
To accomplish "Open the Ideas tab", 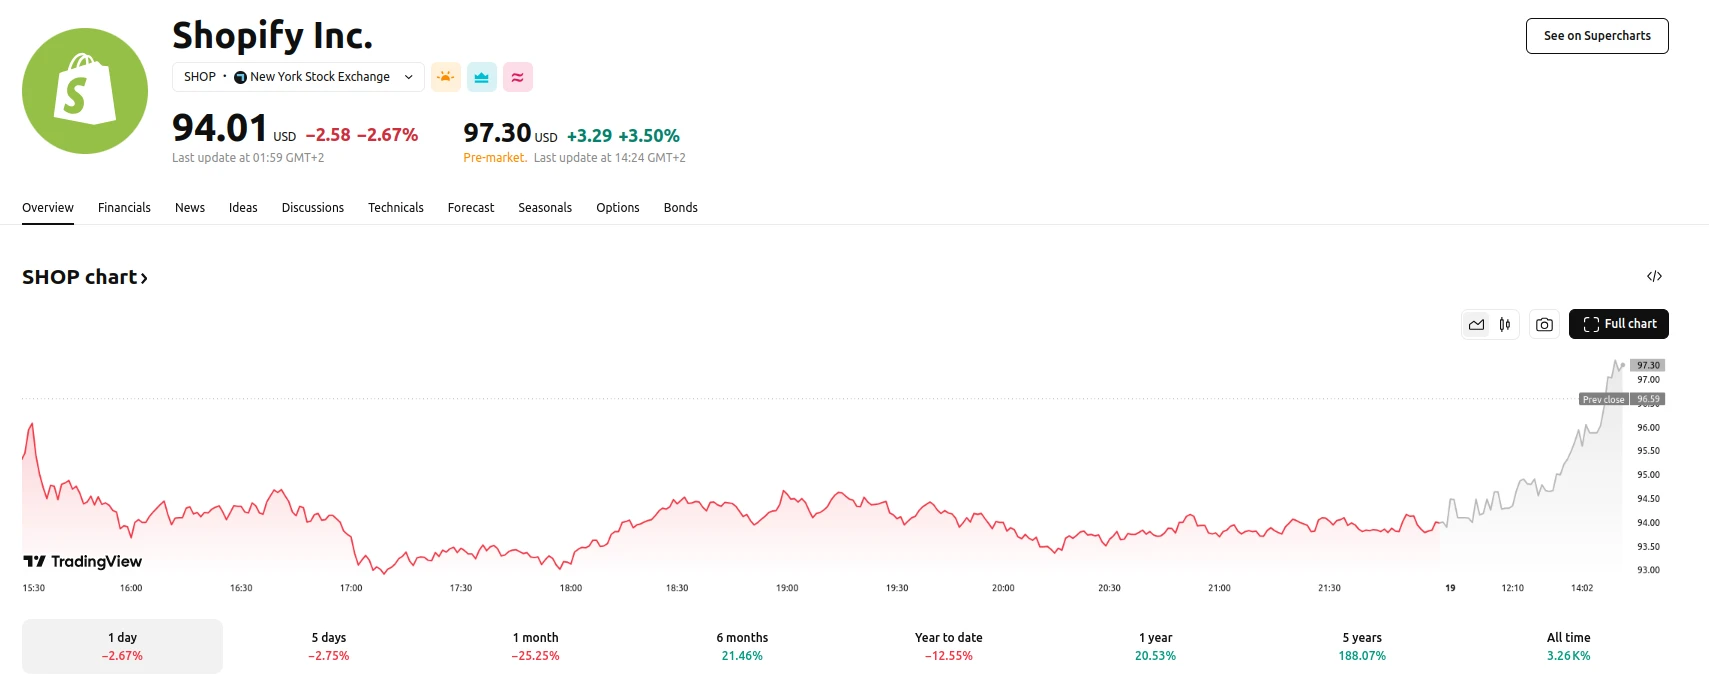I will (x=243, y=208).
